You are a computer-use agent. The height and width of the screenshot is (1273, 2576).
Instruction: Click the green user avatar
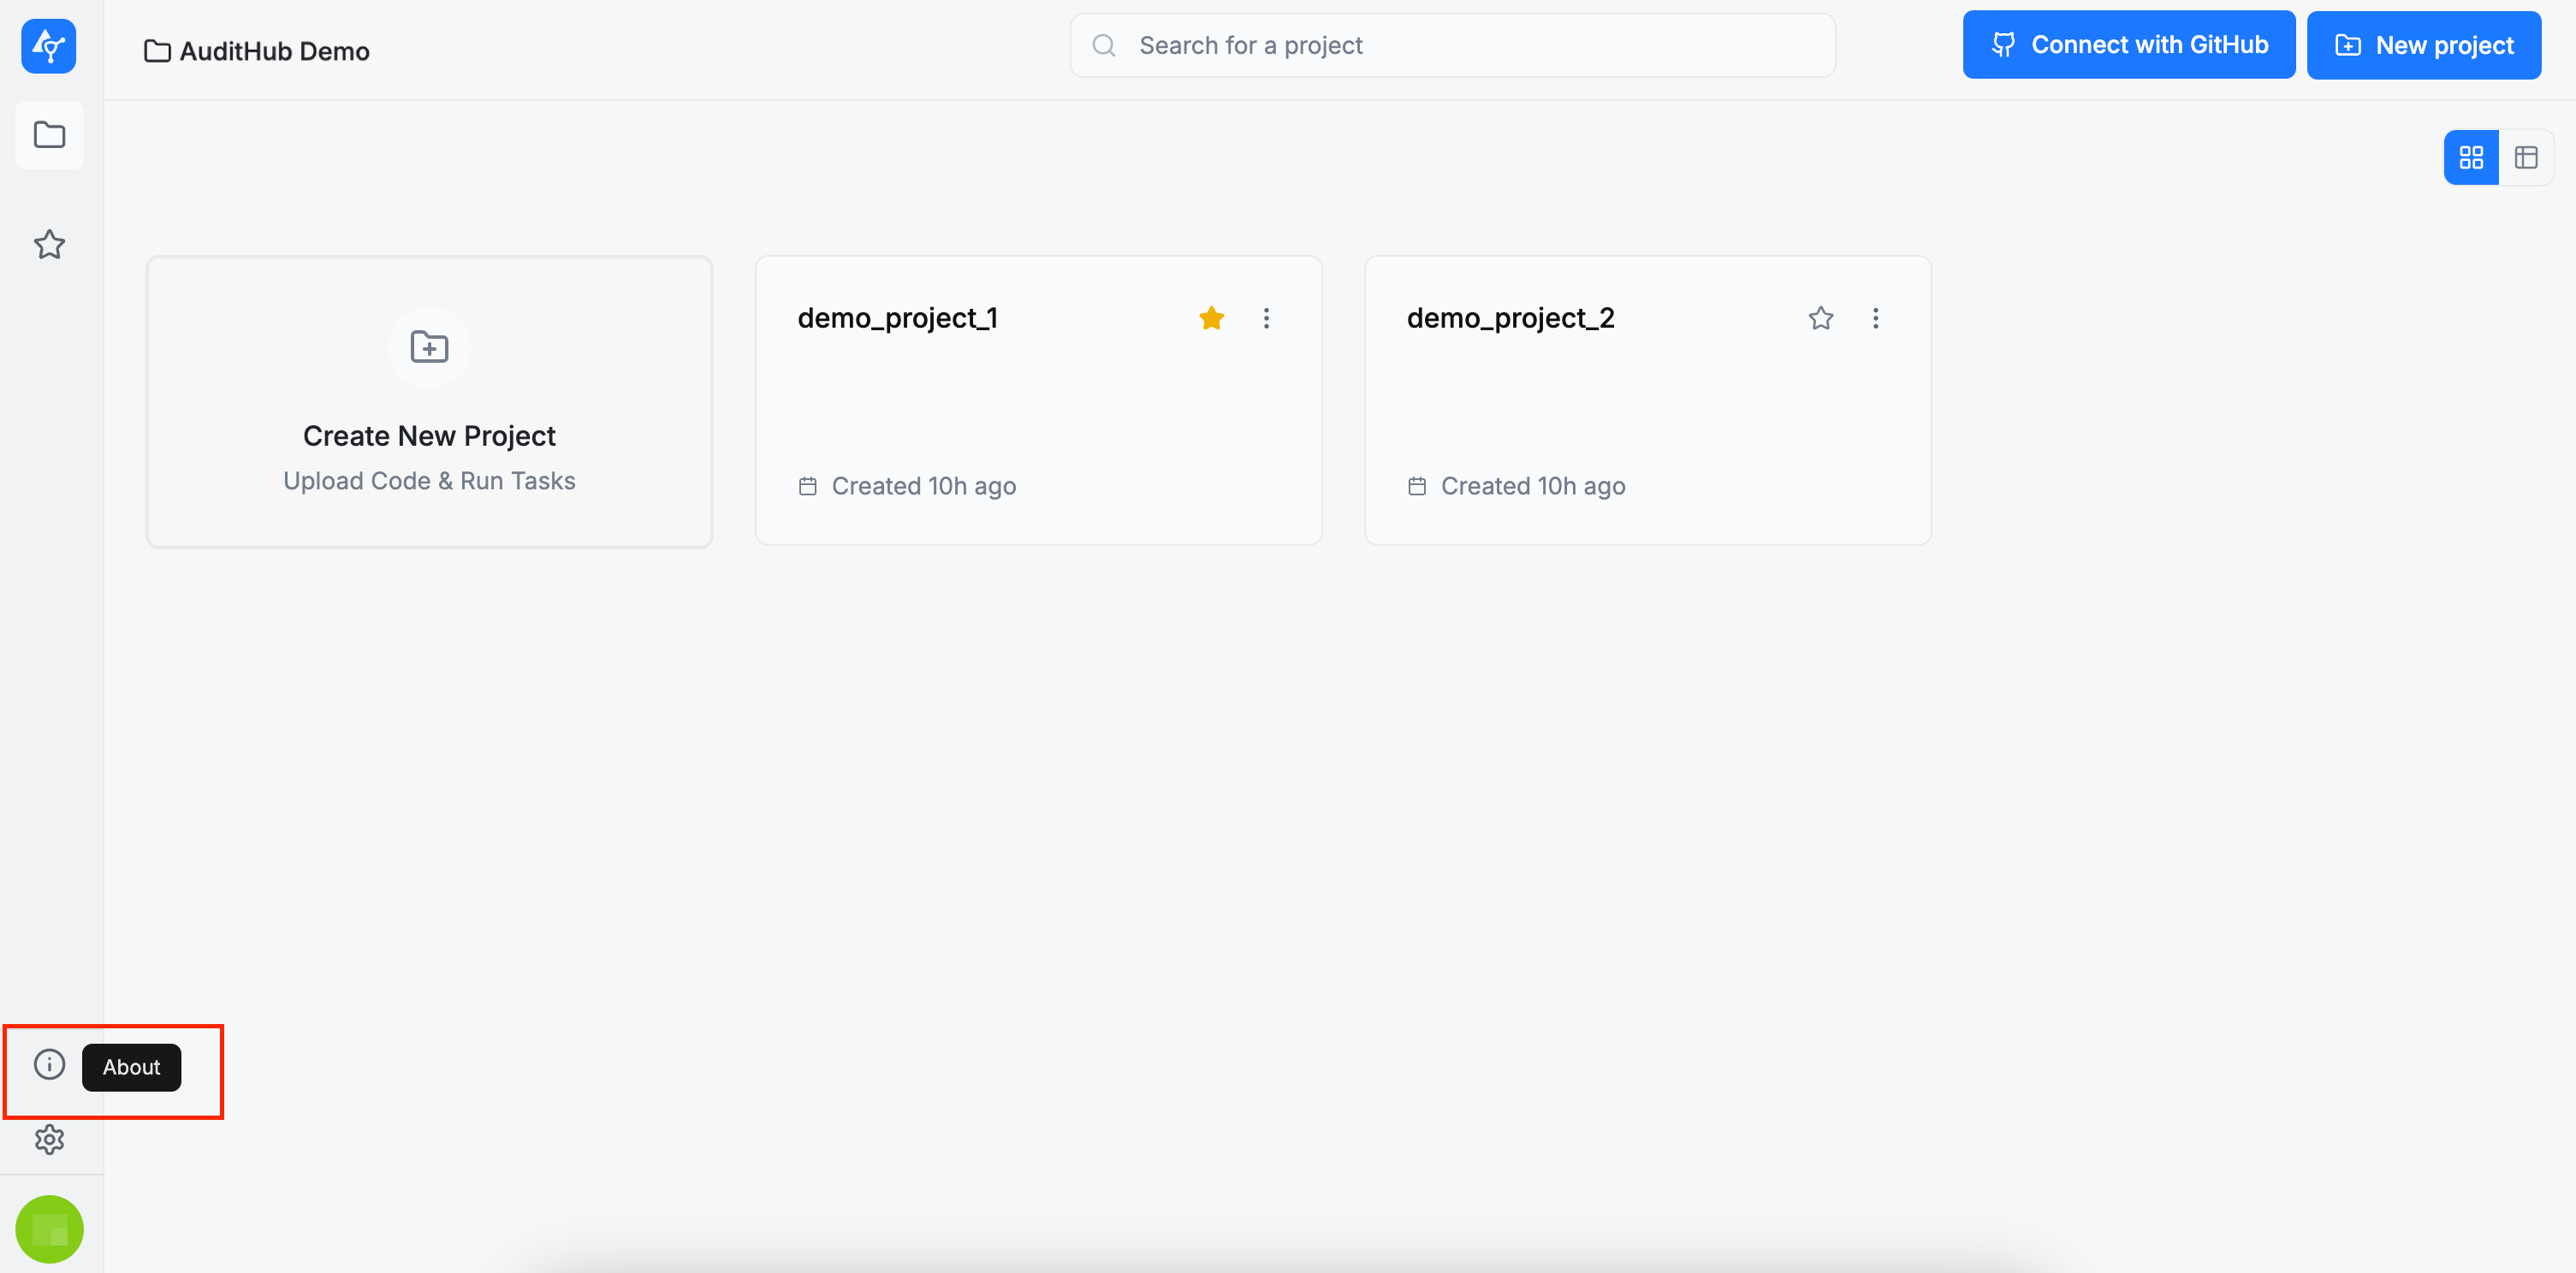click(x=49, y=1228)
